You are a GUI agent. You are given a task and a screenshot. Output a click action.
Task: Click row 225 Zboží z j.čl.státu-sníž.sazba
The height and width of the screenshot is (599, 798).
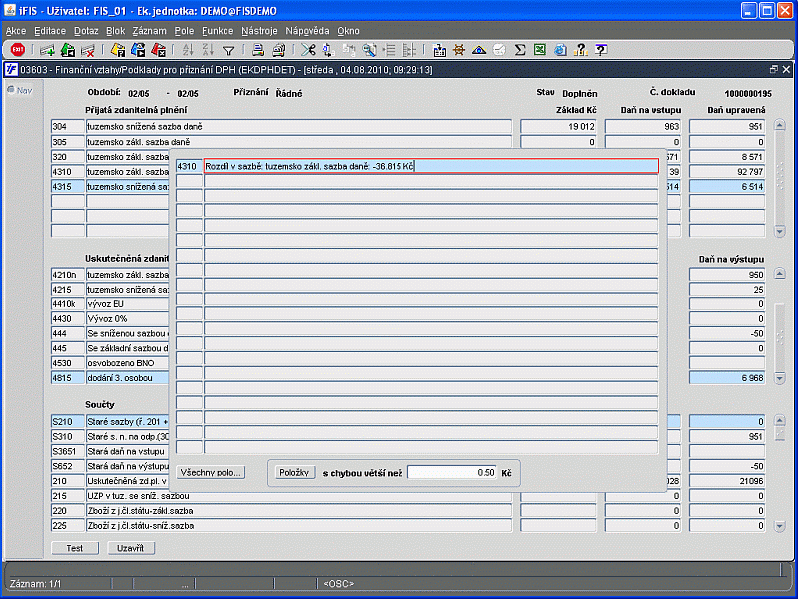pos(281,525)
